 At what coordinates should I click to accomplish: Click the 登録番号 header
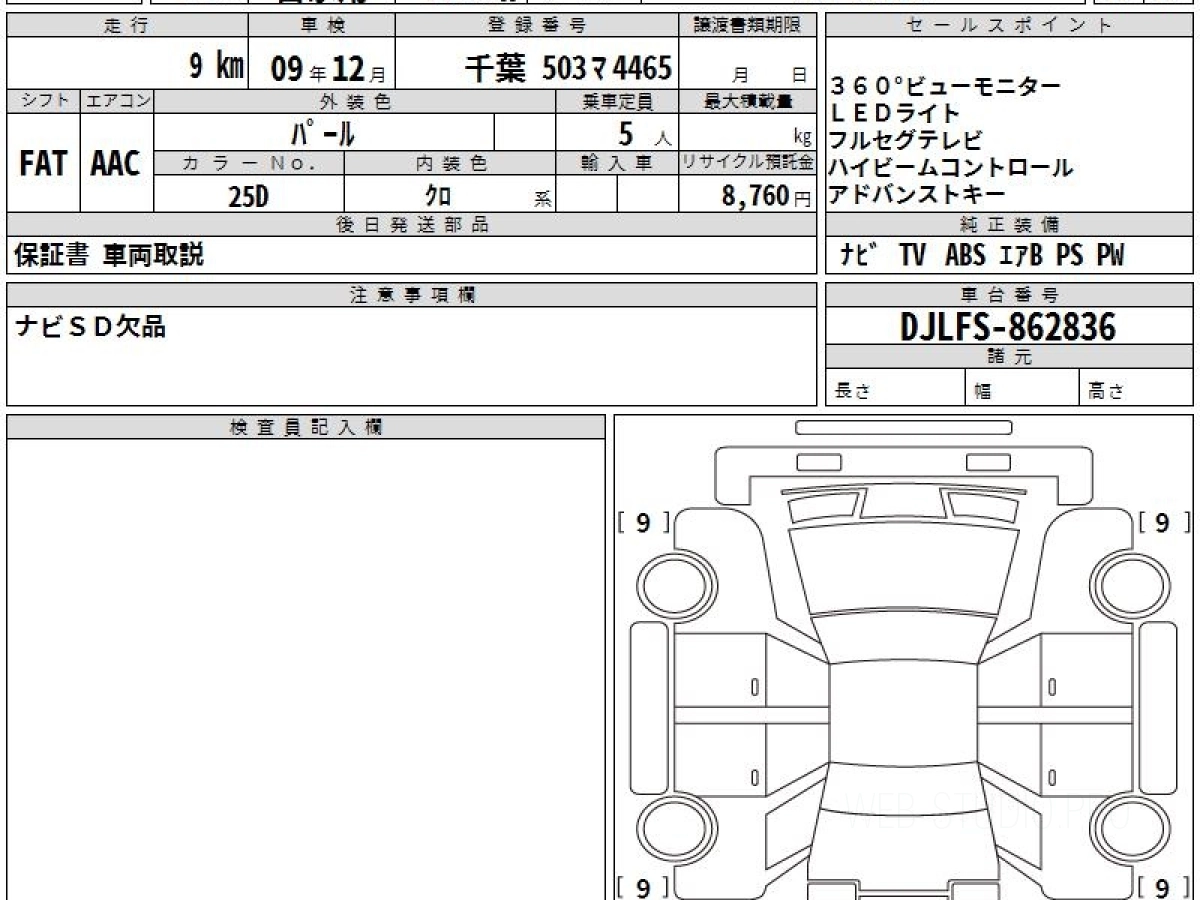point(537,26)
